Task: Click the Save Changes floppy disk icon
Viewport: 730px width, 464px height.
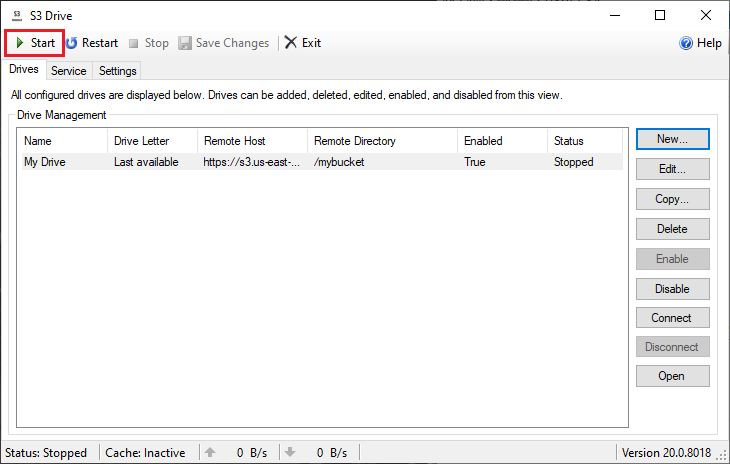Action: pyautogui.click(x=185, y=43)
